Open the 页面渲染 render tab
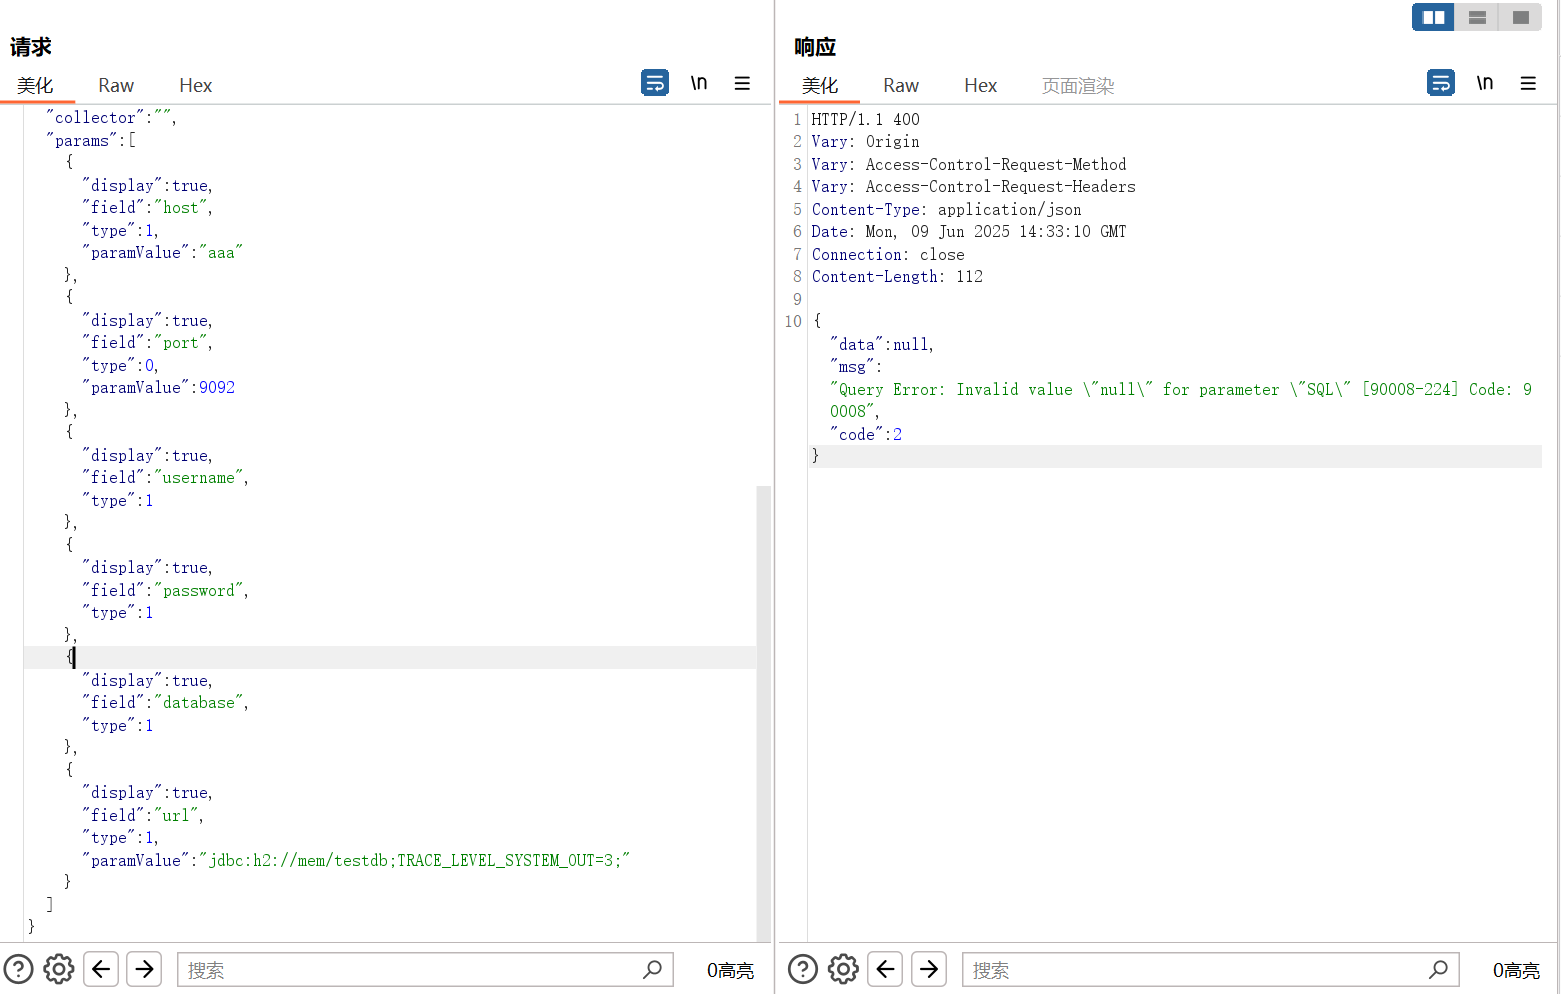This screenshot has width=1561, height=994. (x=1077, y=86)
